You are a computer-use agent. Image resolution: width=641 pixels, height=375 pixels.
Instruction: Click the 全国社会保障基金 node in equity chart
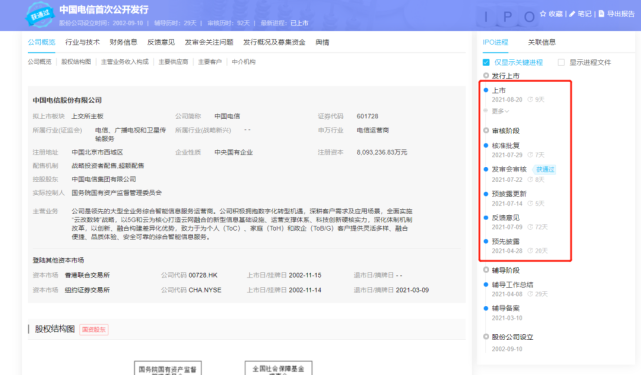[278, 368]
